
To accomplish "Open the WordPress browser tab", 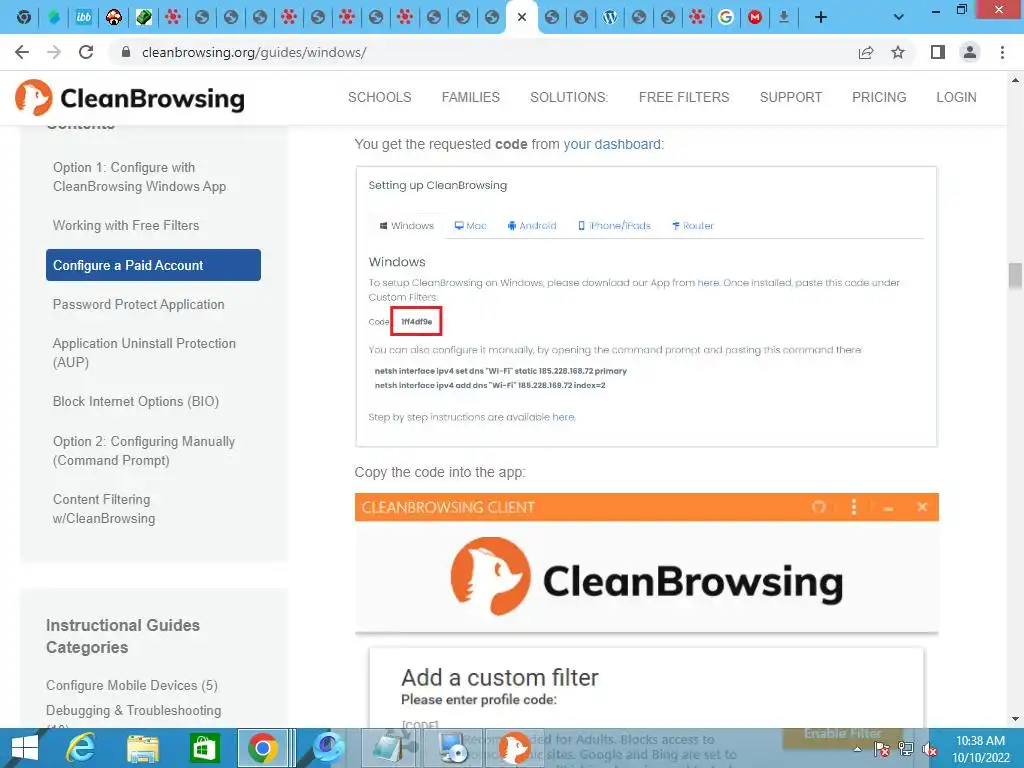I will [610, 17].
